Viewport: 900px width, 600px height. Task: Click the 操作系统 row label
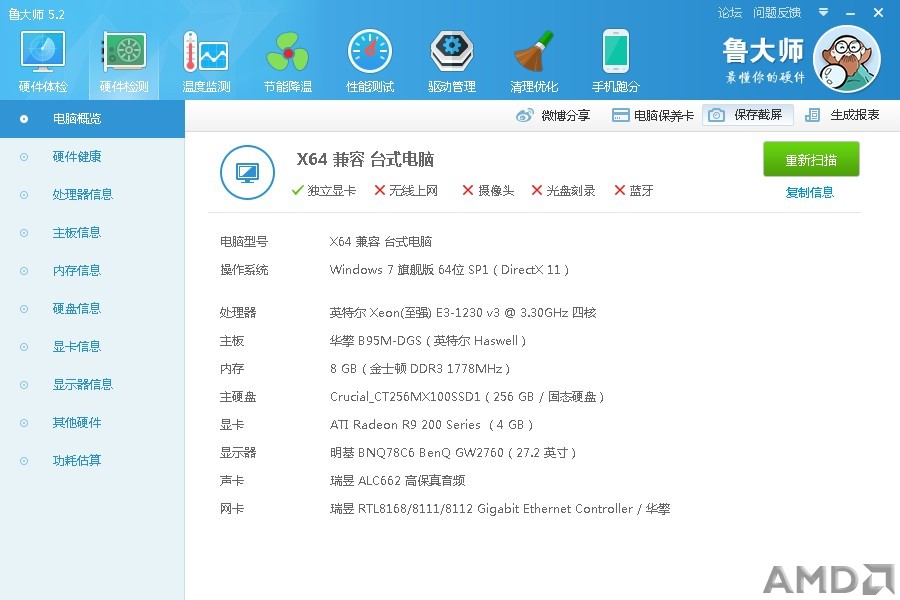[x=243, y=270]
